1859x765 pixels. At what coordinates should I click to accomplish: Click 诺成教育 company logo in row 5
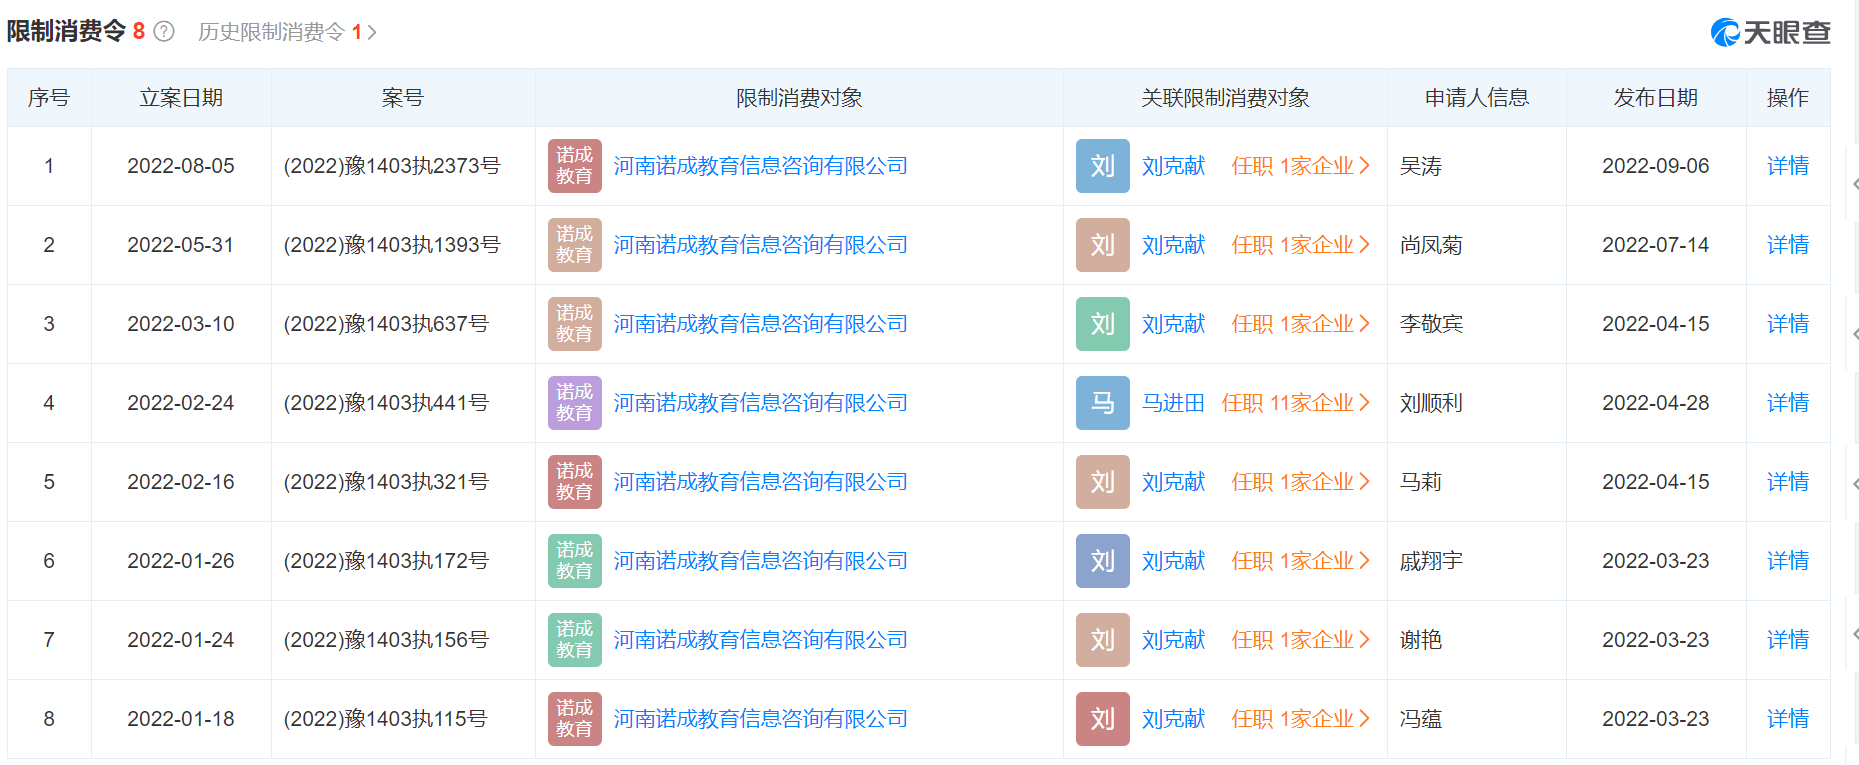[575, 482]
